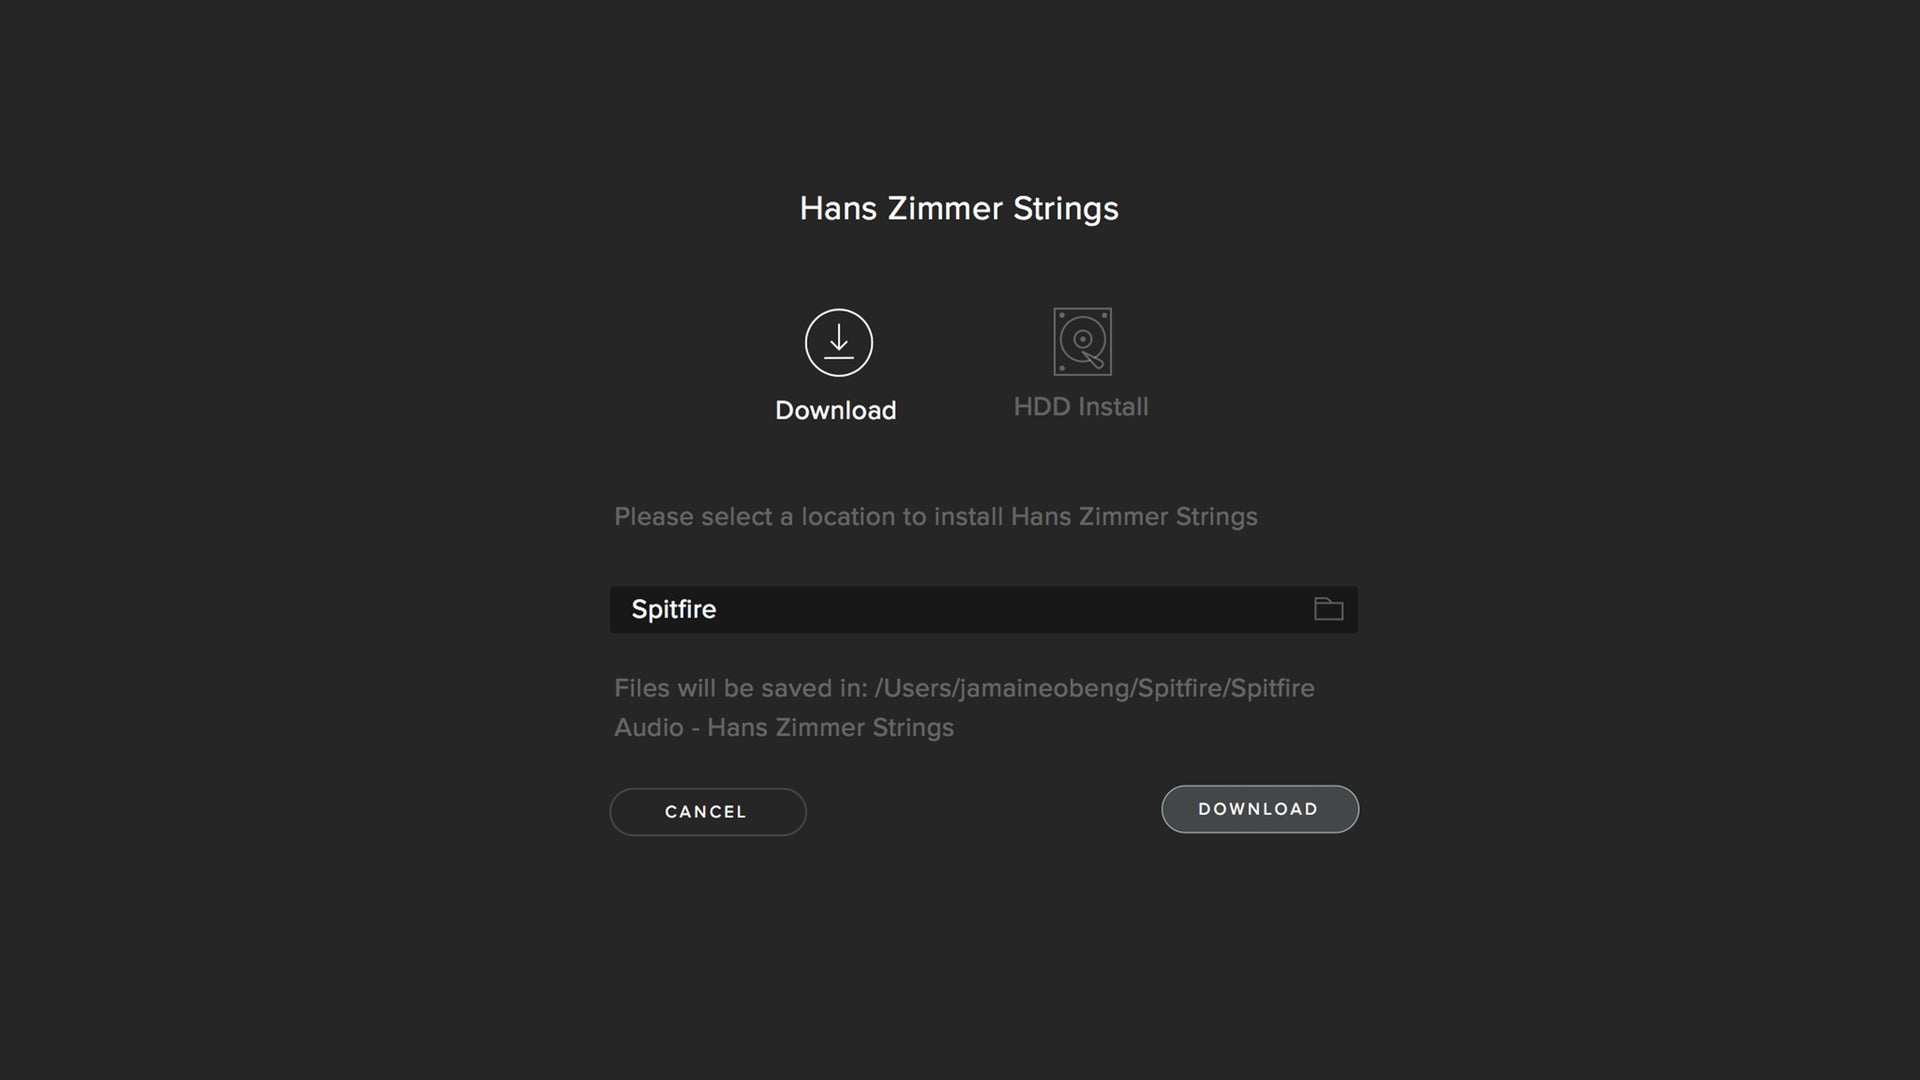This screenshot has height=1080, width=1920.
Task: Start install with the DOWNLOAD button
Action: (x=1259, y=809)
